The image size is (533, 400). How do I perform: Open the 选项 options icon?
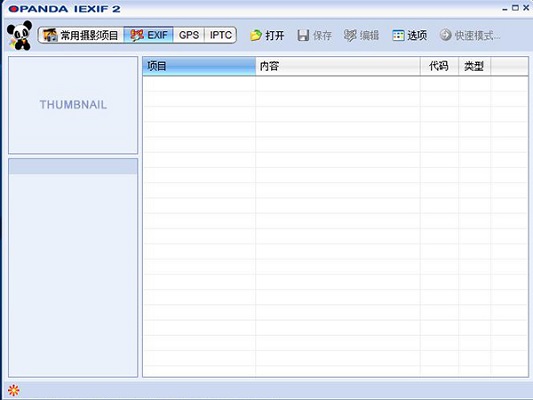point(398,35)
